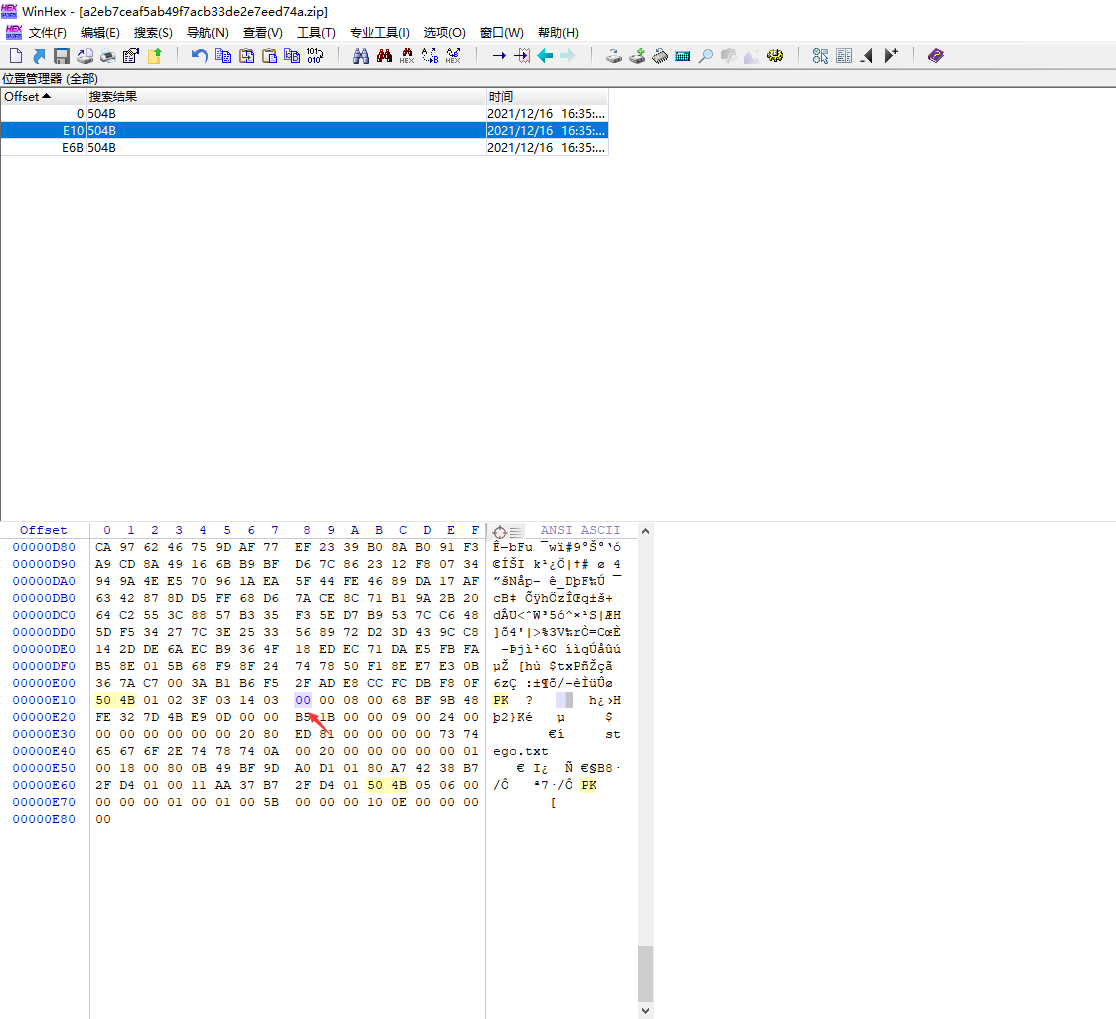
Task: Undo with the blue curved arrow
Action: click(199, 56)
